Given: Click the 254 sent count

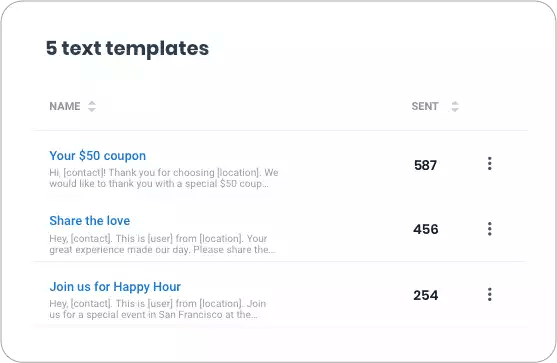Looking at the screenshot, I should click(x=426, y=296).
